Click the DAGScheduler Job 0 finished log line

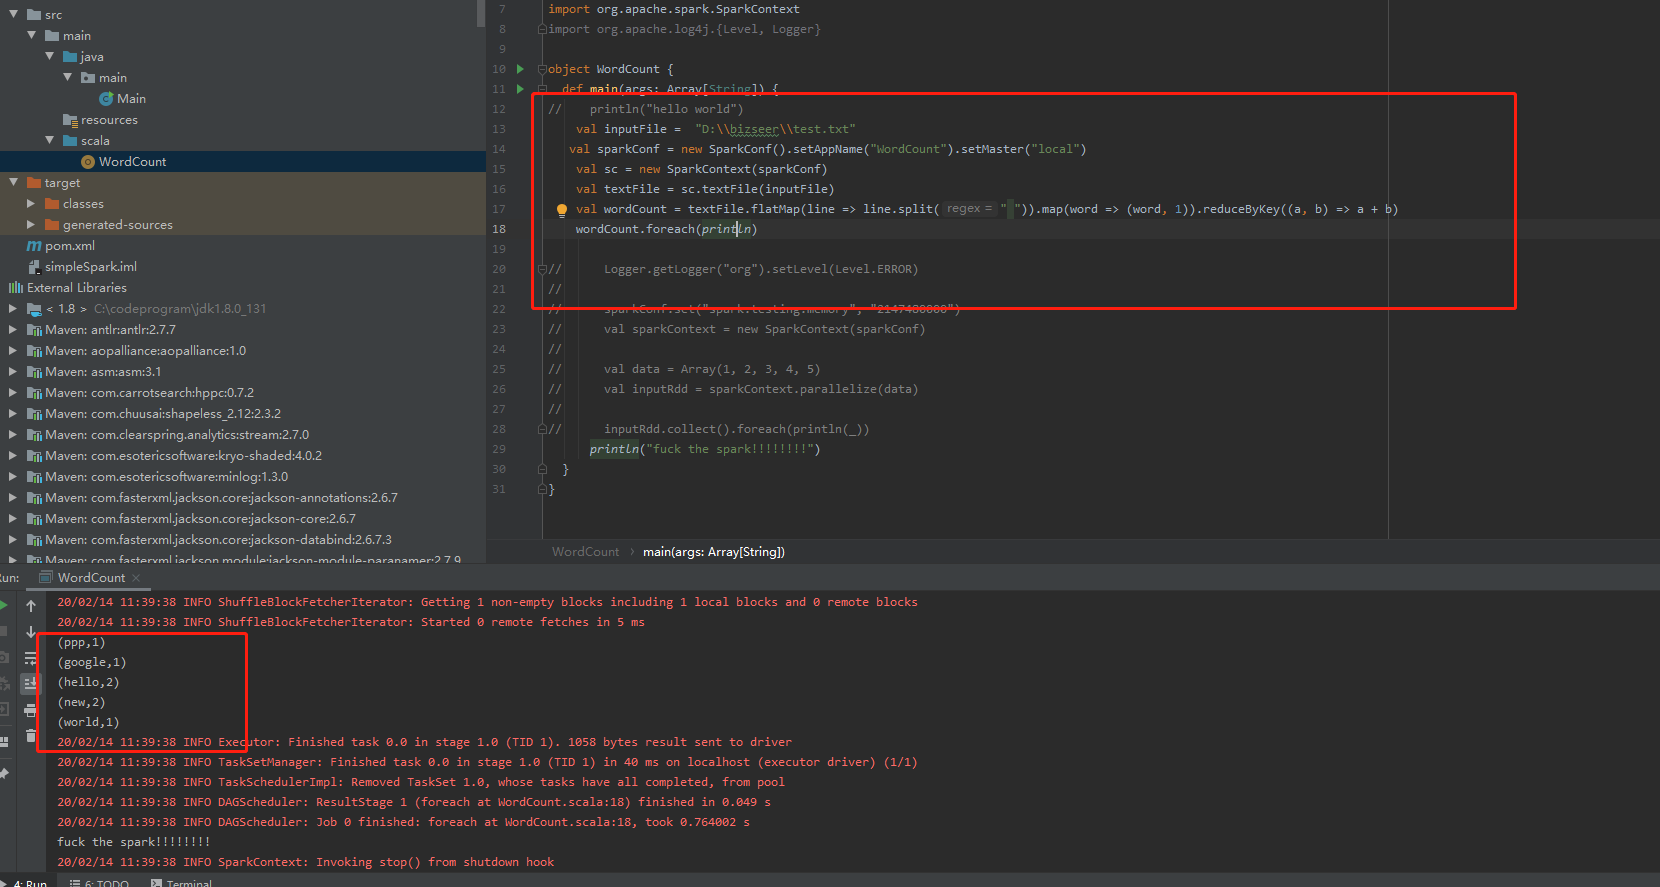tap(403, 822)
